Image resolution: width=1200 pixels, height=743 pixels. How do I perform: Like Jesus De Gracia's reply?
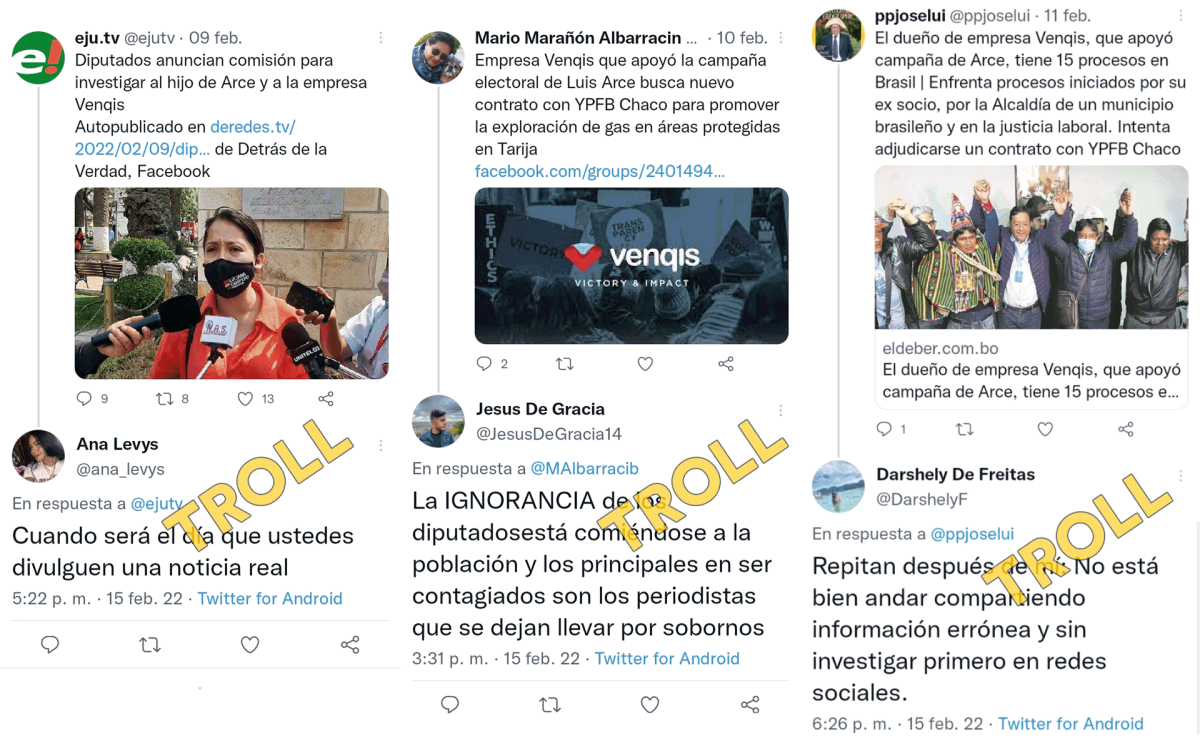[650, 705]
